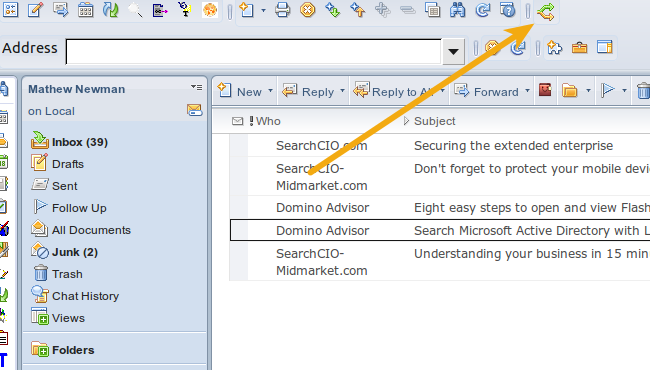Click the New button
Screen dimensions: 650x370
[x=240, y=91]
